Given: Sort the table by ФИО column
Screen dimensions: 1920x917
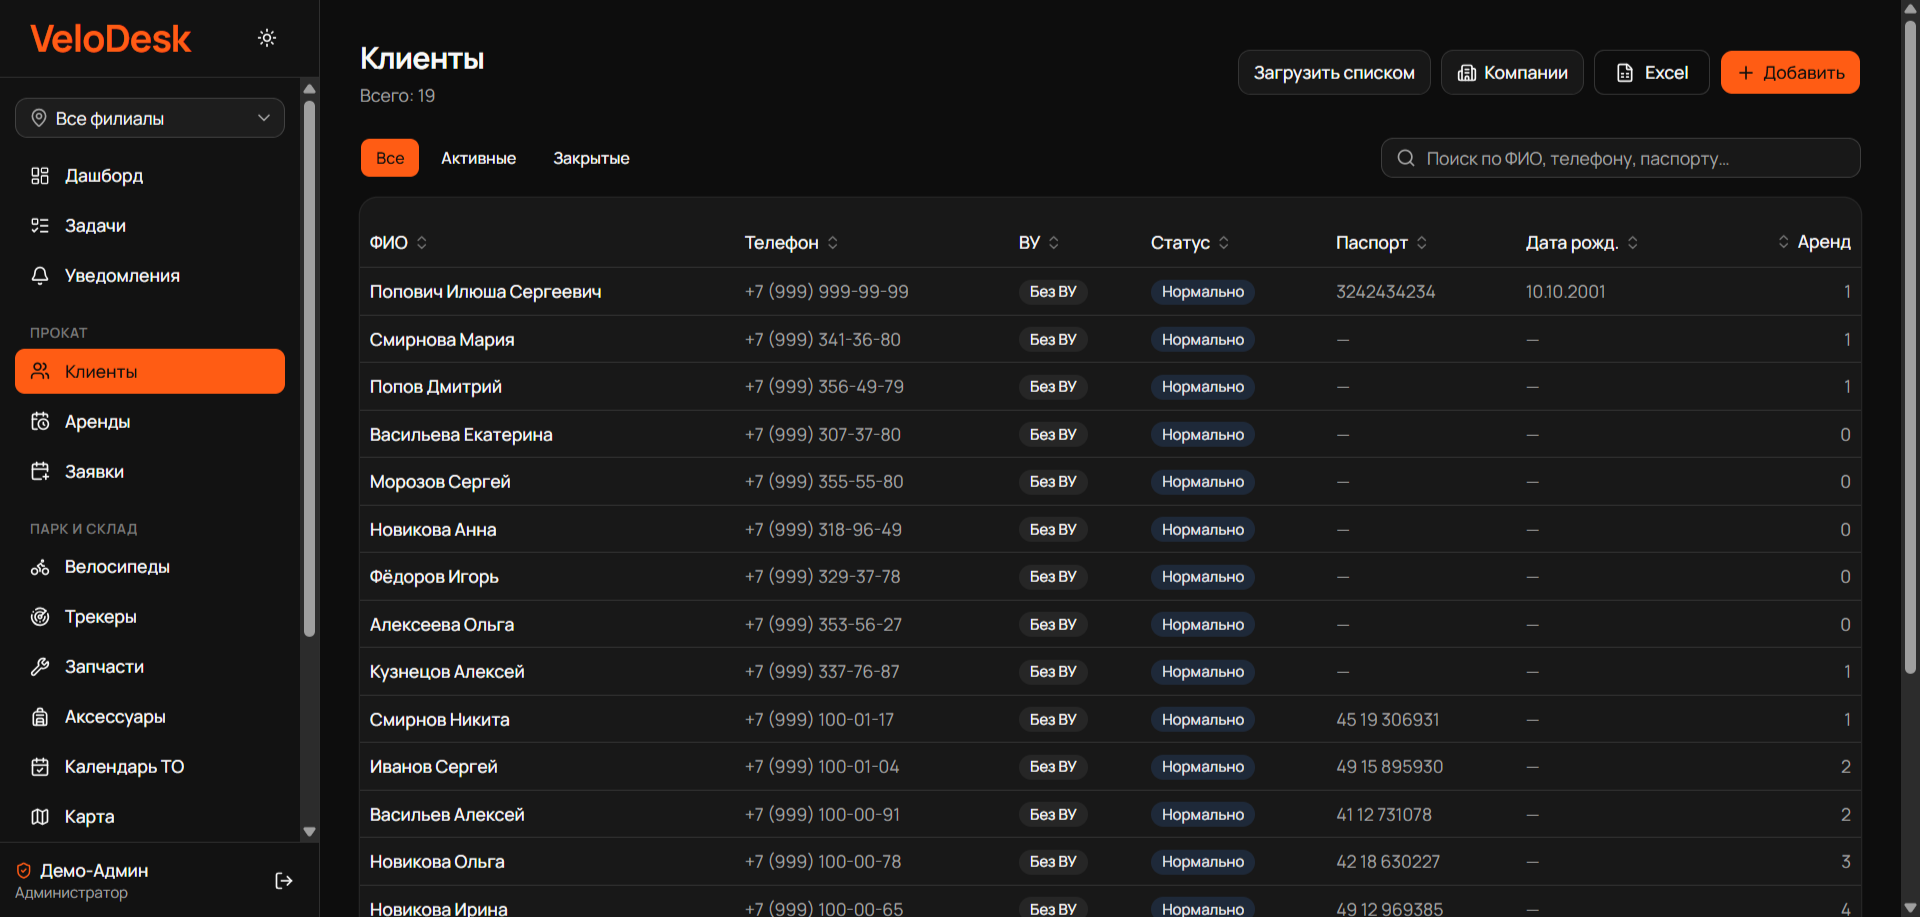Looking at the screenshot, I should pos(398,243).
